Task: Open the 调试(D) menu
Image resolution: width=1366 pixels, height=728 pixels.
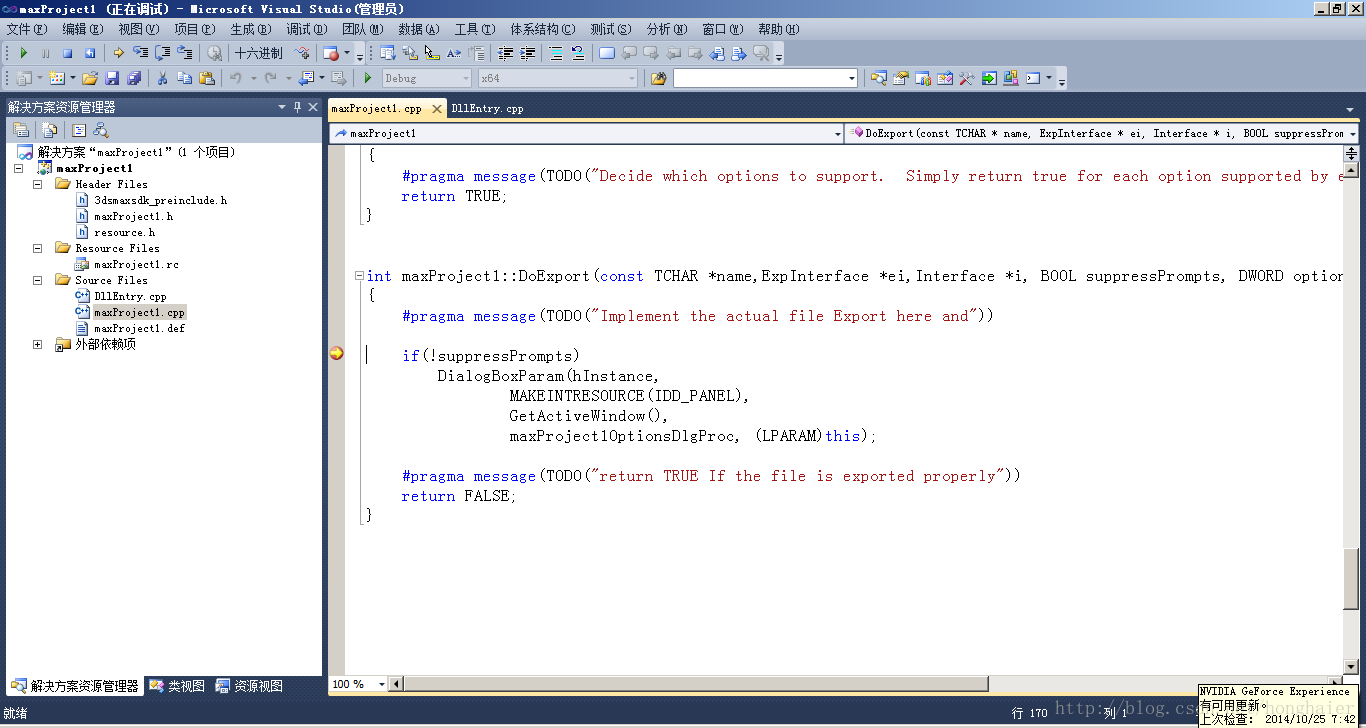Action: 305,29
